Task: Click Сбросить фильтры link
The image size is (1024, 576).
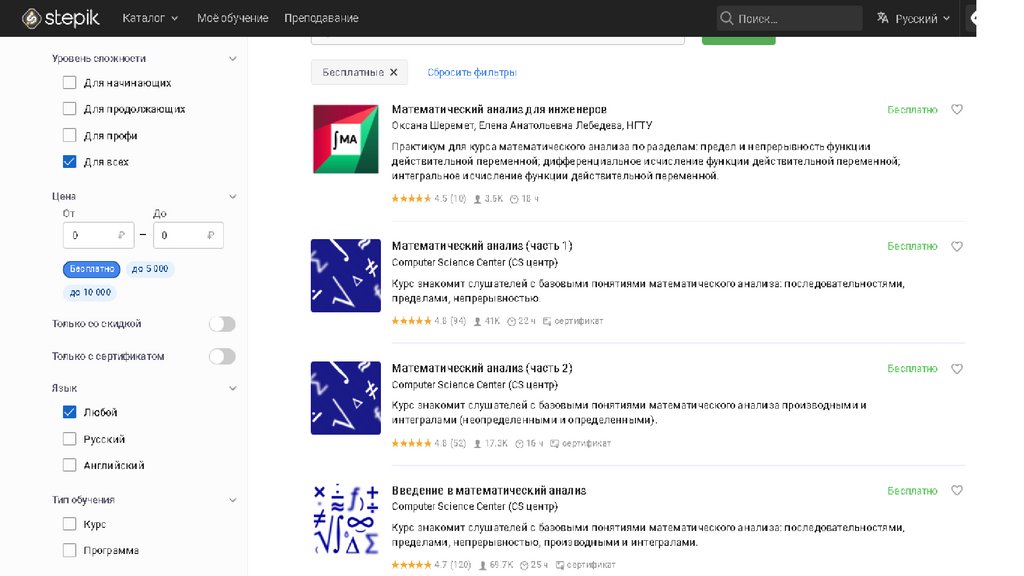Action: (471, 72)
